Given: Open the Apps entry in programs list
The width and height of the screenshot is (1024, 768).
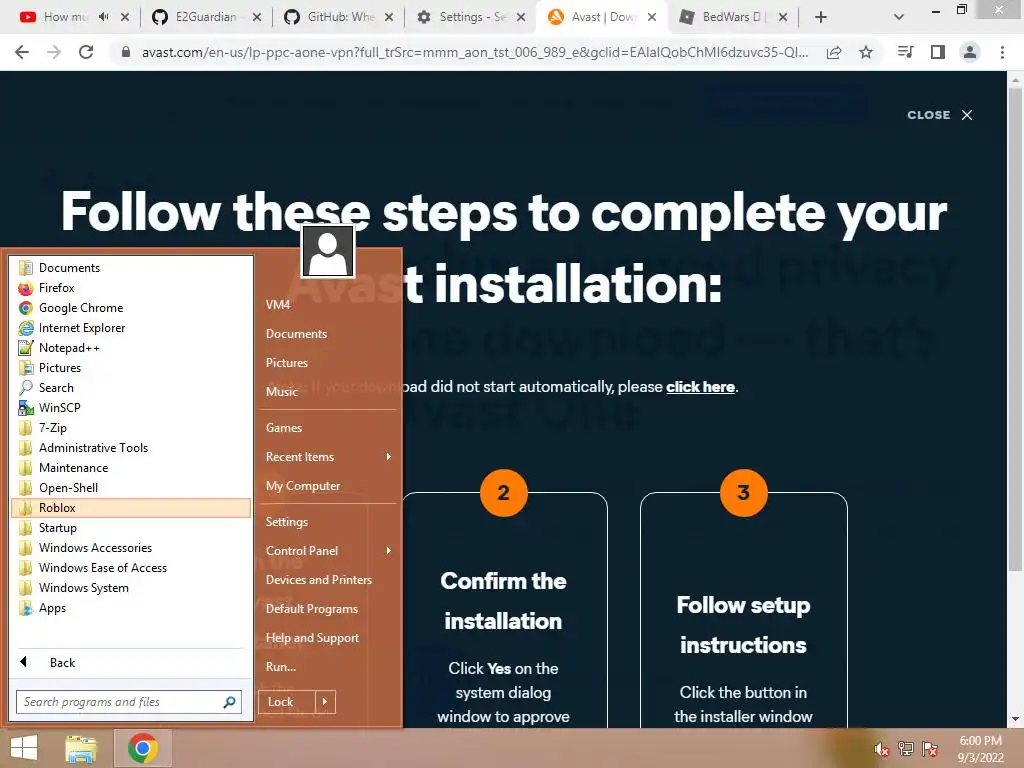Looking at the screenshot, I should pos(131,607).
